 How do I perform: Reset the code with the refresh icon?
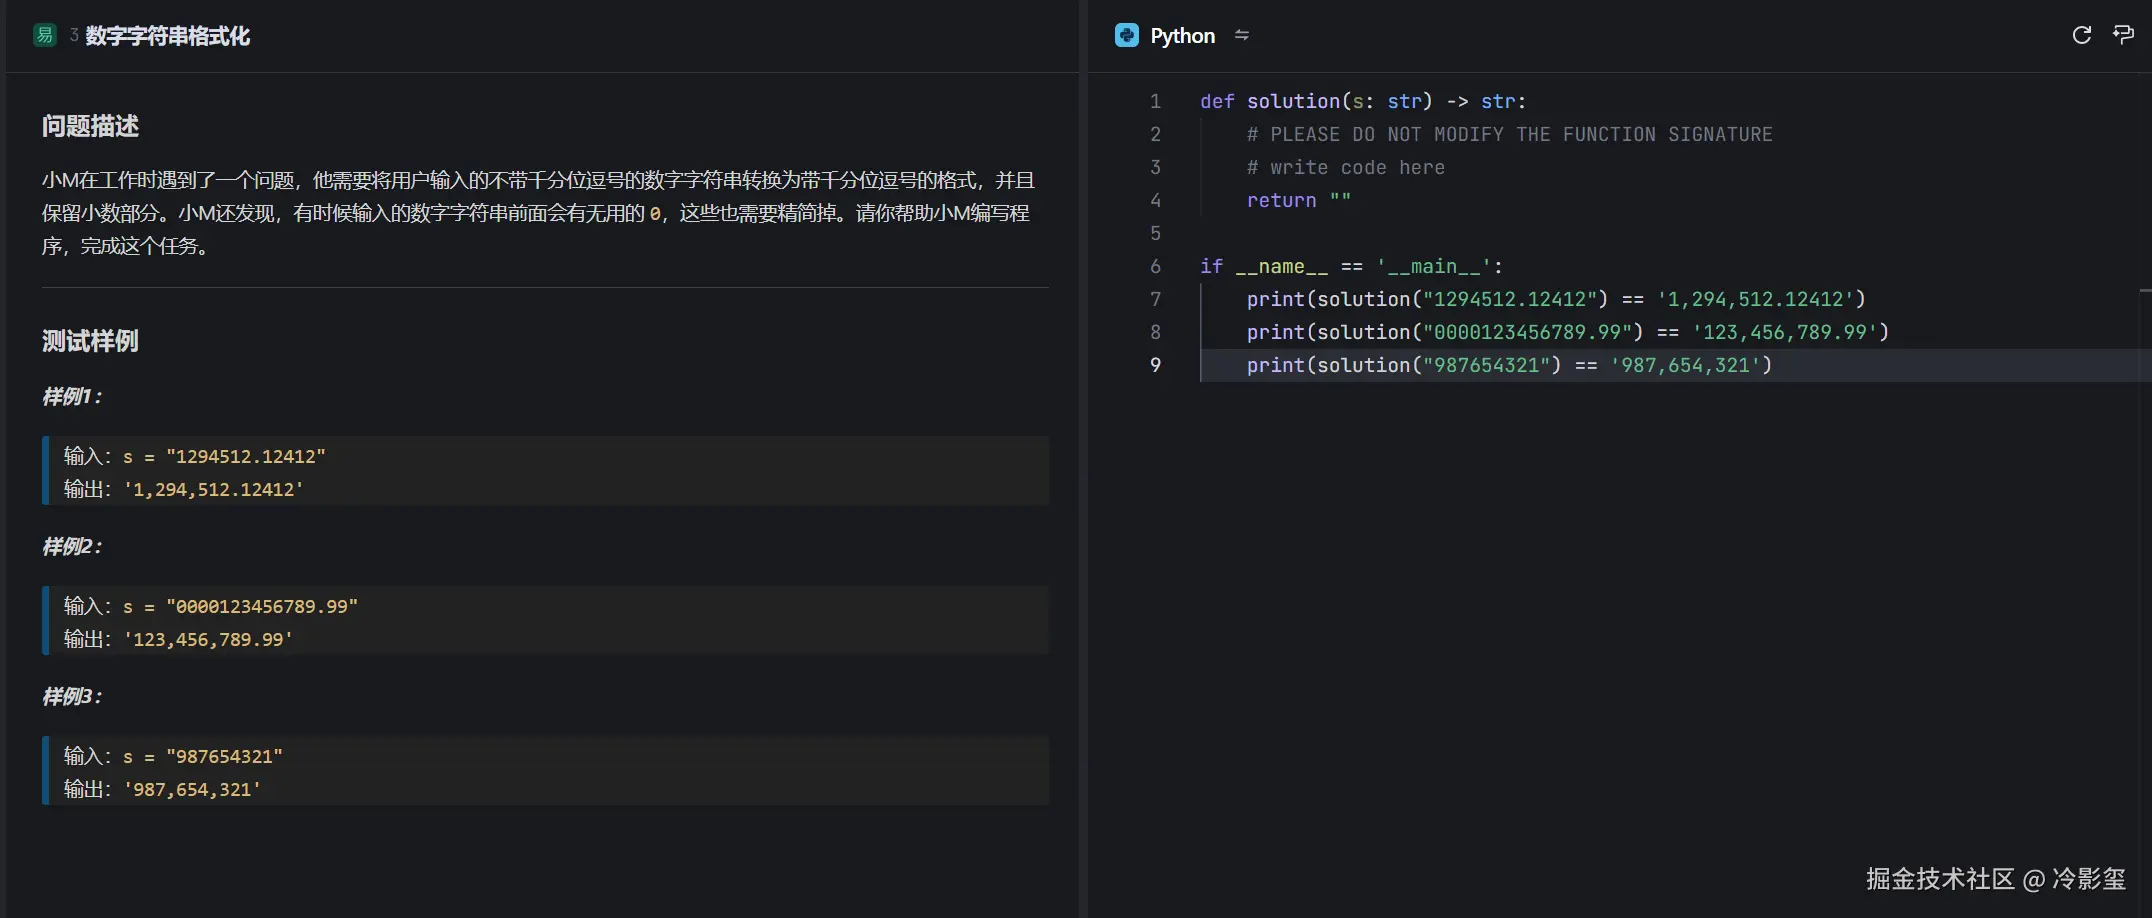click(2082, 36)
